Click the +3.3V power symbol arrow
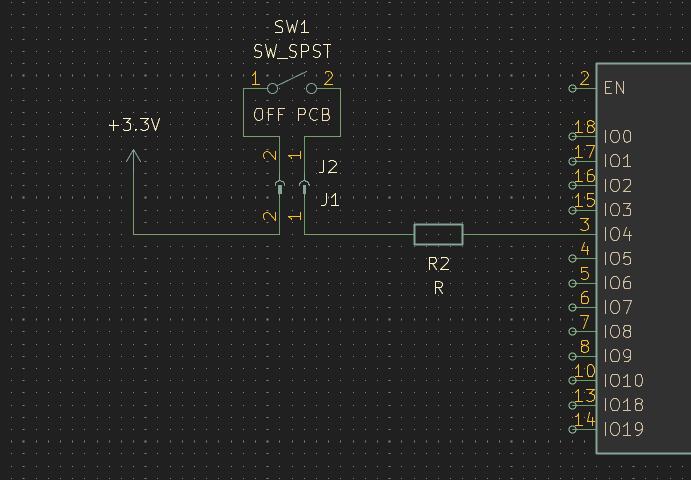 coord(134,156)
